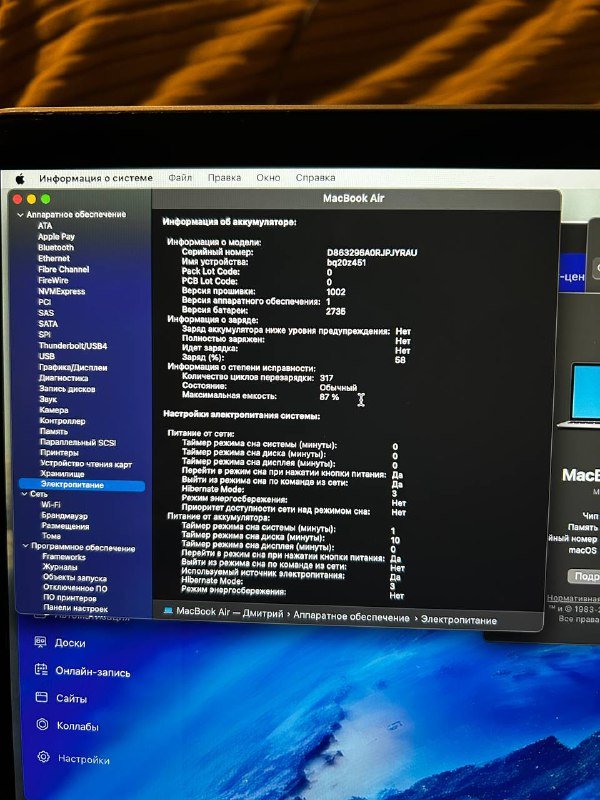Click the device name bq20z451
600x800 pixels.
[346, 263]
